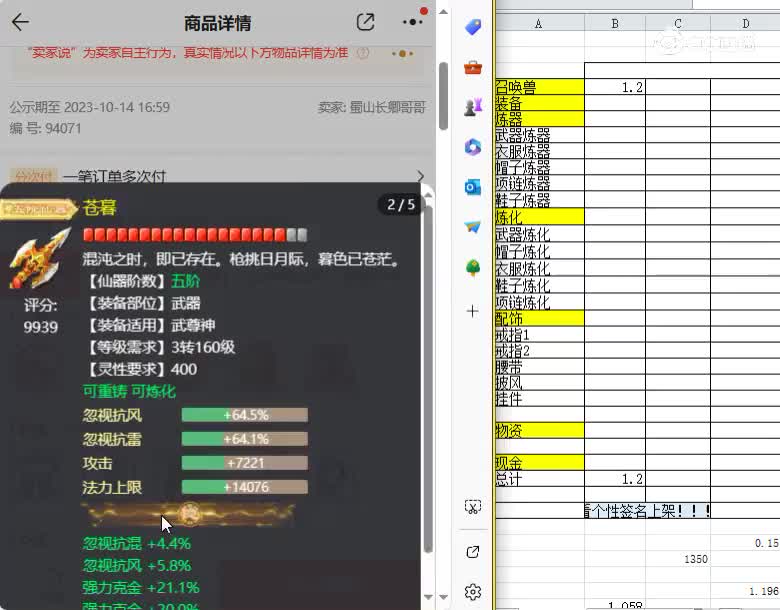Select the yellow 炼化 cell

[539, 217]
